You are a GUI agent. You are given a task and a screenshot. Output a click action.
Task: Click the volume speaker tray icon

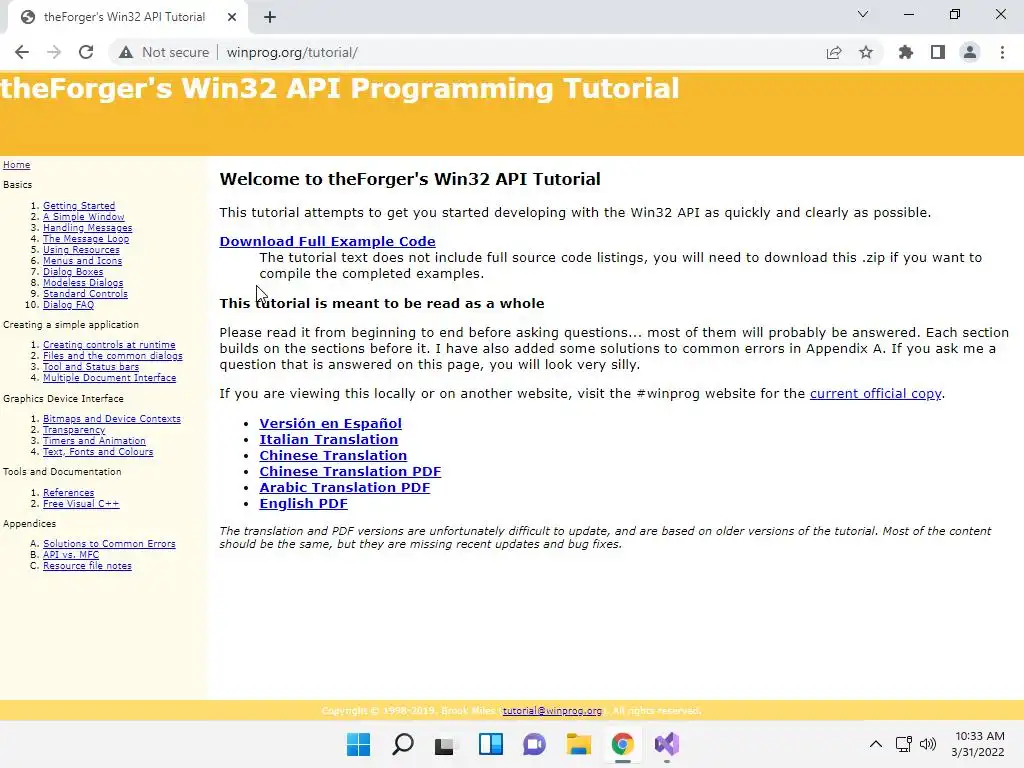(x=927, y=744)
